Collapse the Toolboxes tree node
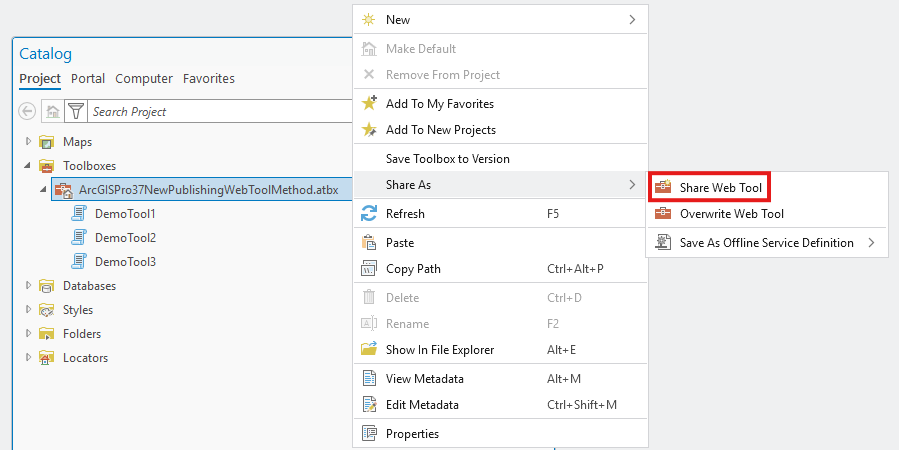 [28, 165]
